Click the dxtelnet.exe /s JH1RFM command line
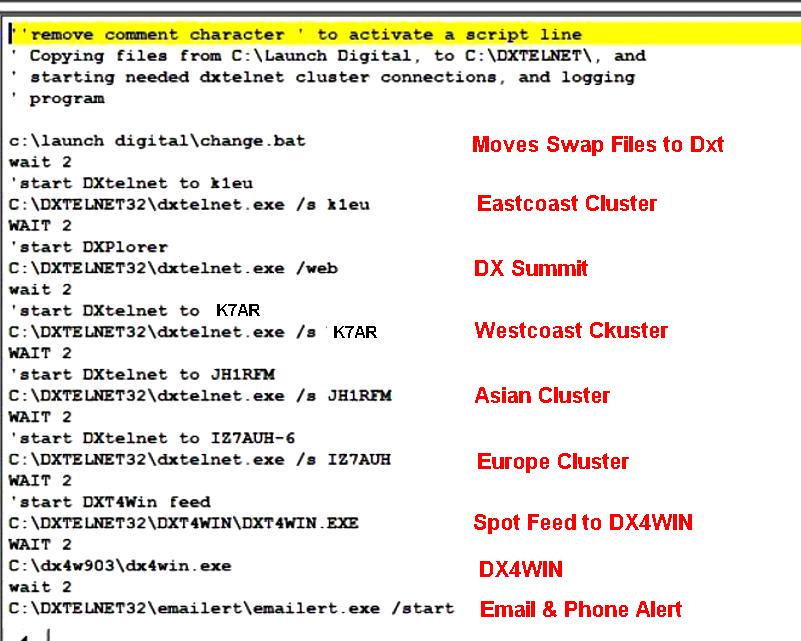This screenshot has width=801, height=641. pos(200,396)
